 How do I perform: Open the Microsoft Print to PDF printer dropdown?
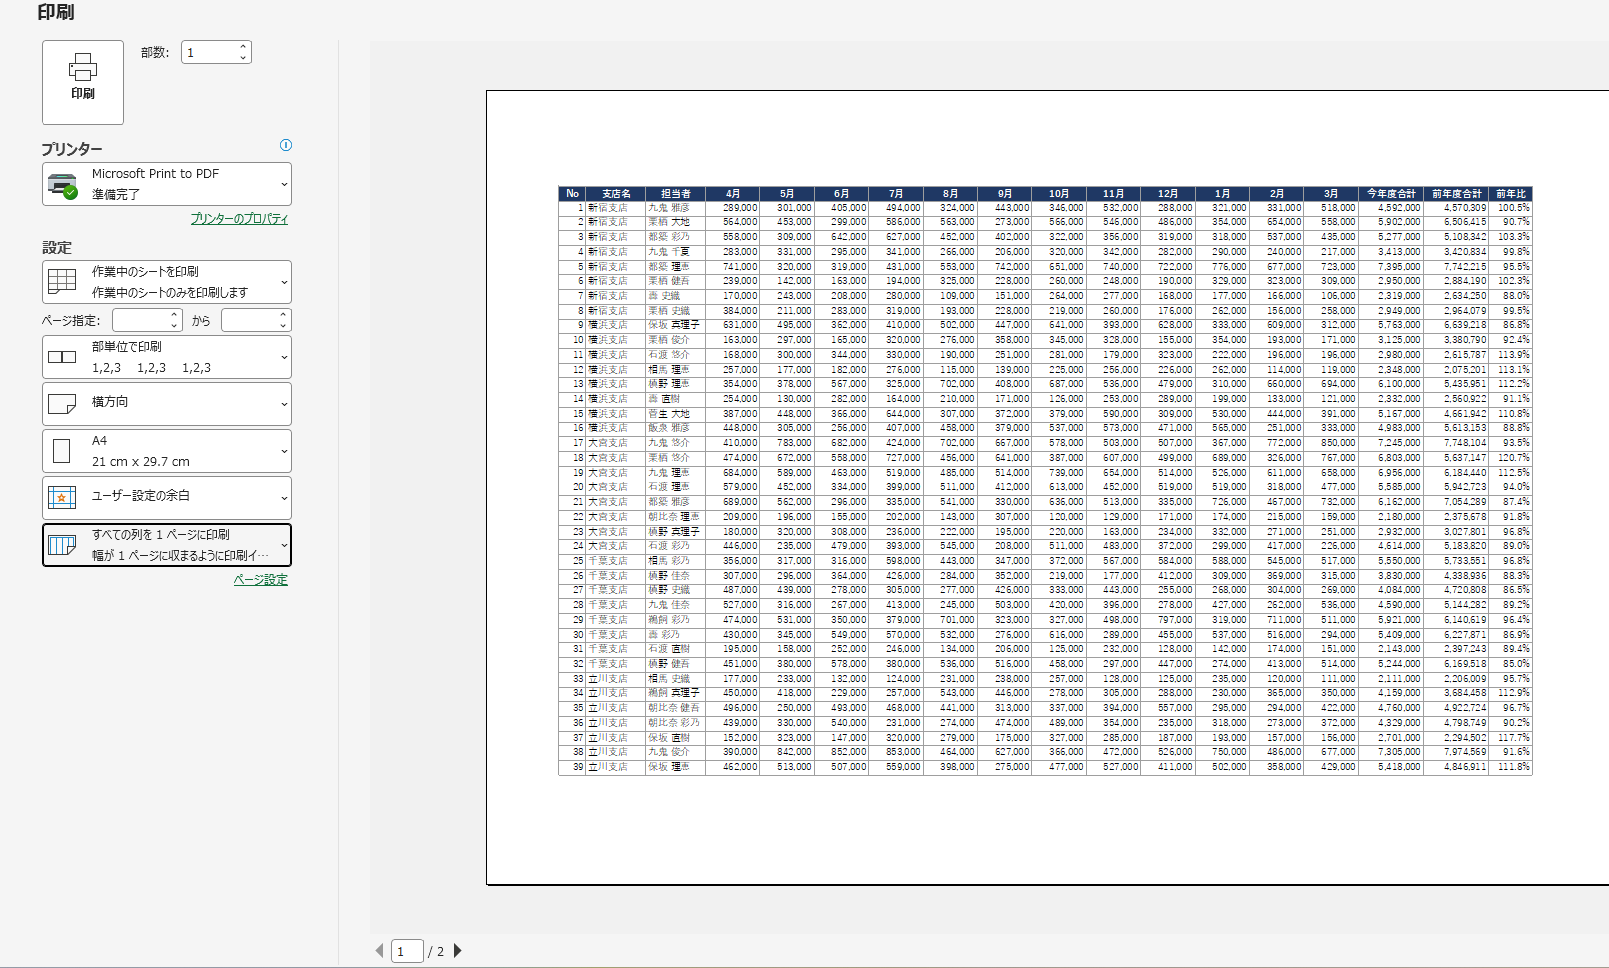(x=167, y=184)
